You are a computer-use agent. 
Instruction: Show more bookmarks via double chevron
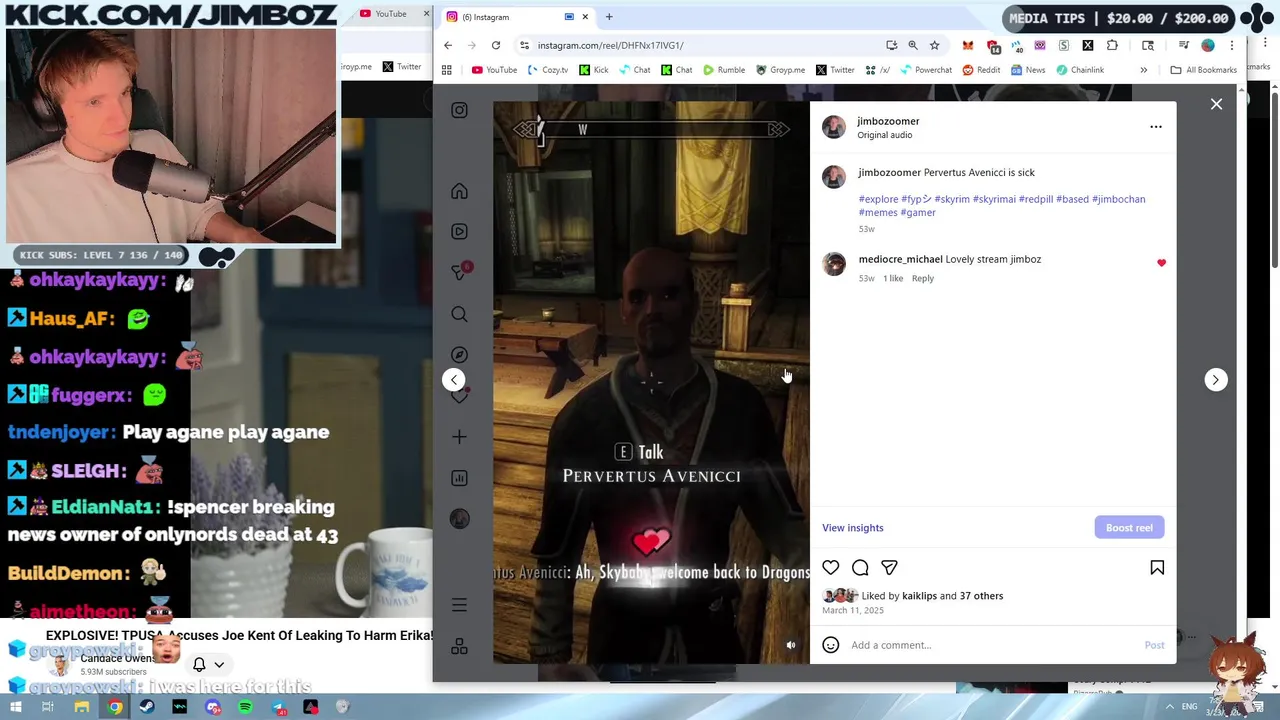(1143, 70)
